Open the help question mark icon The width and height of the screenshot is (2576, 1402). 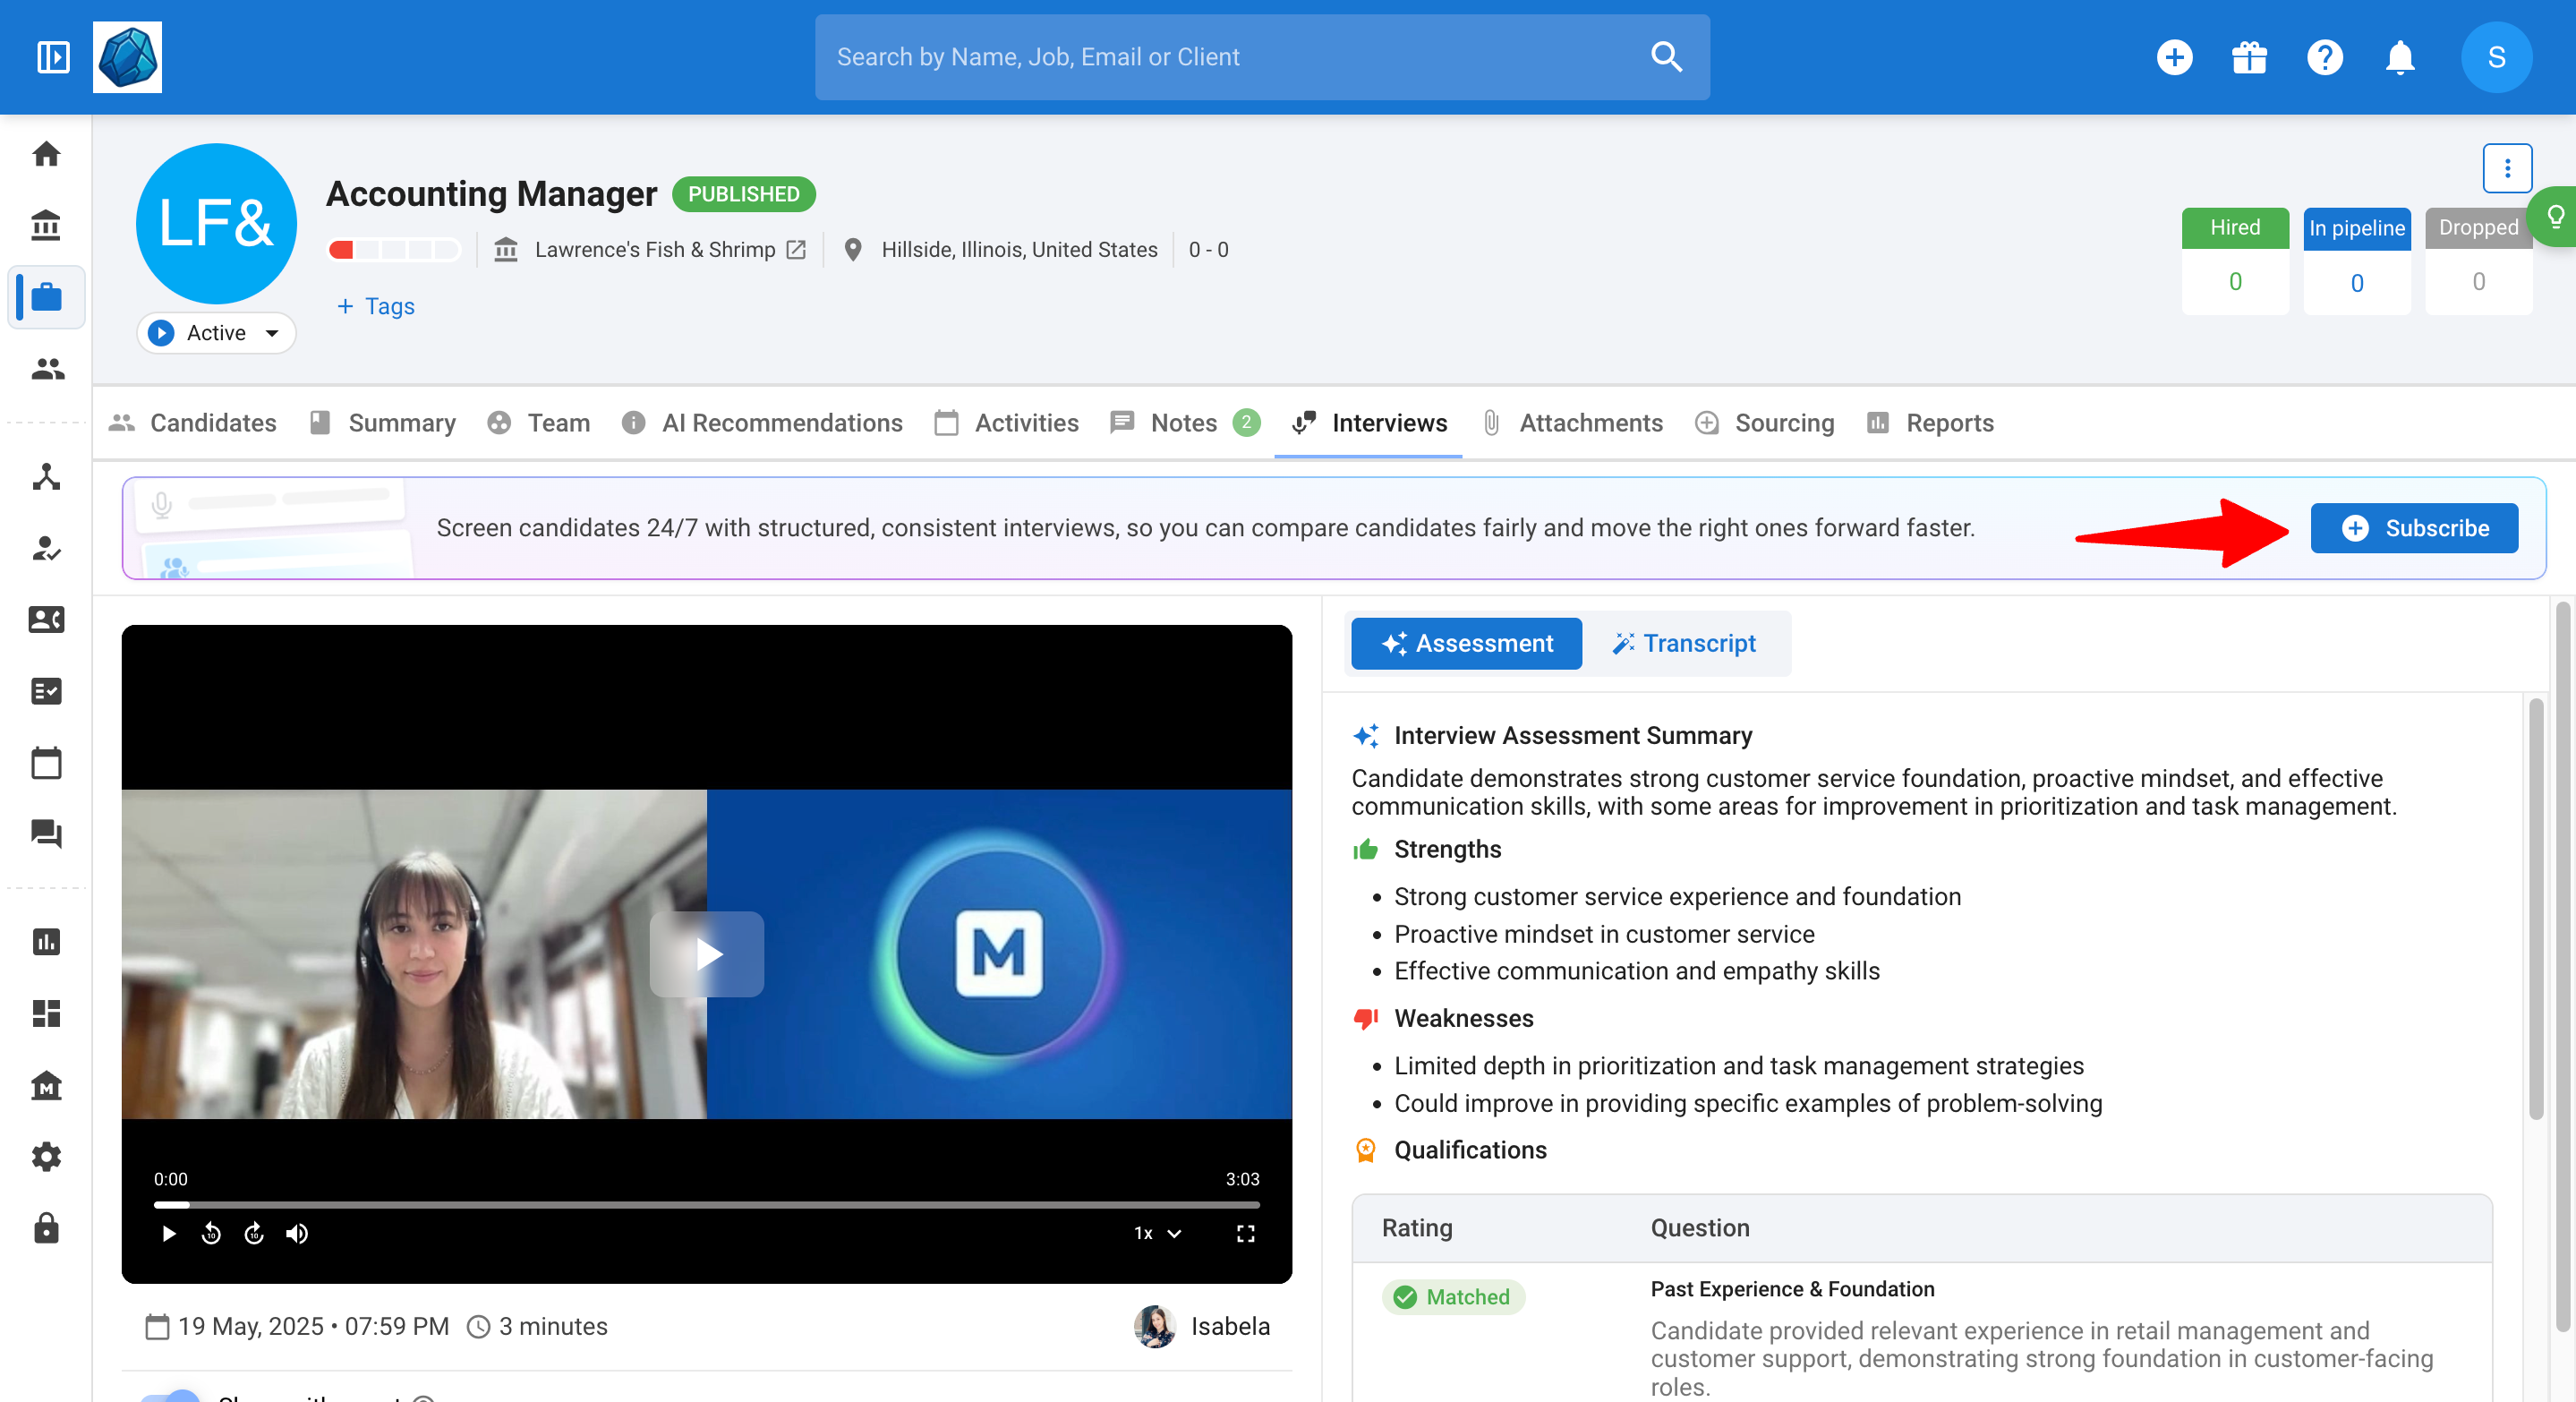[2324, 57]
